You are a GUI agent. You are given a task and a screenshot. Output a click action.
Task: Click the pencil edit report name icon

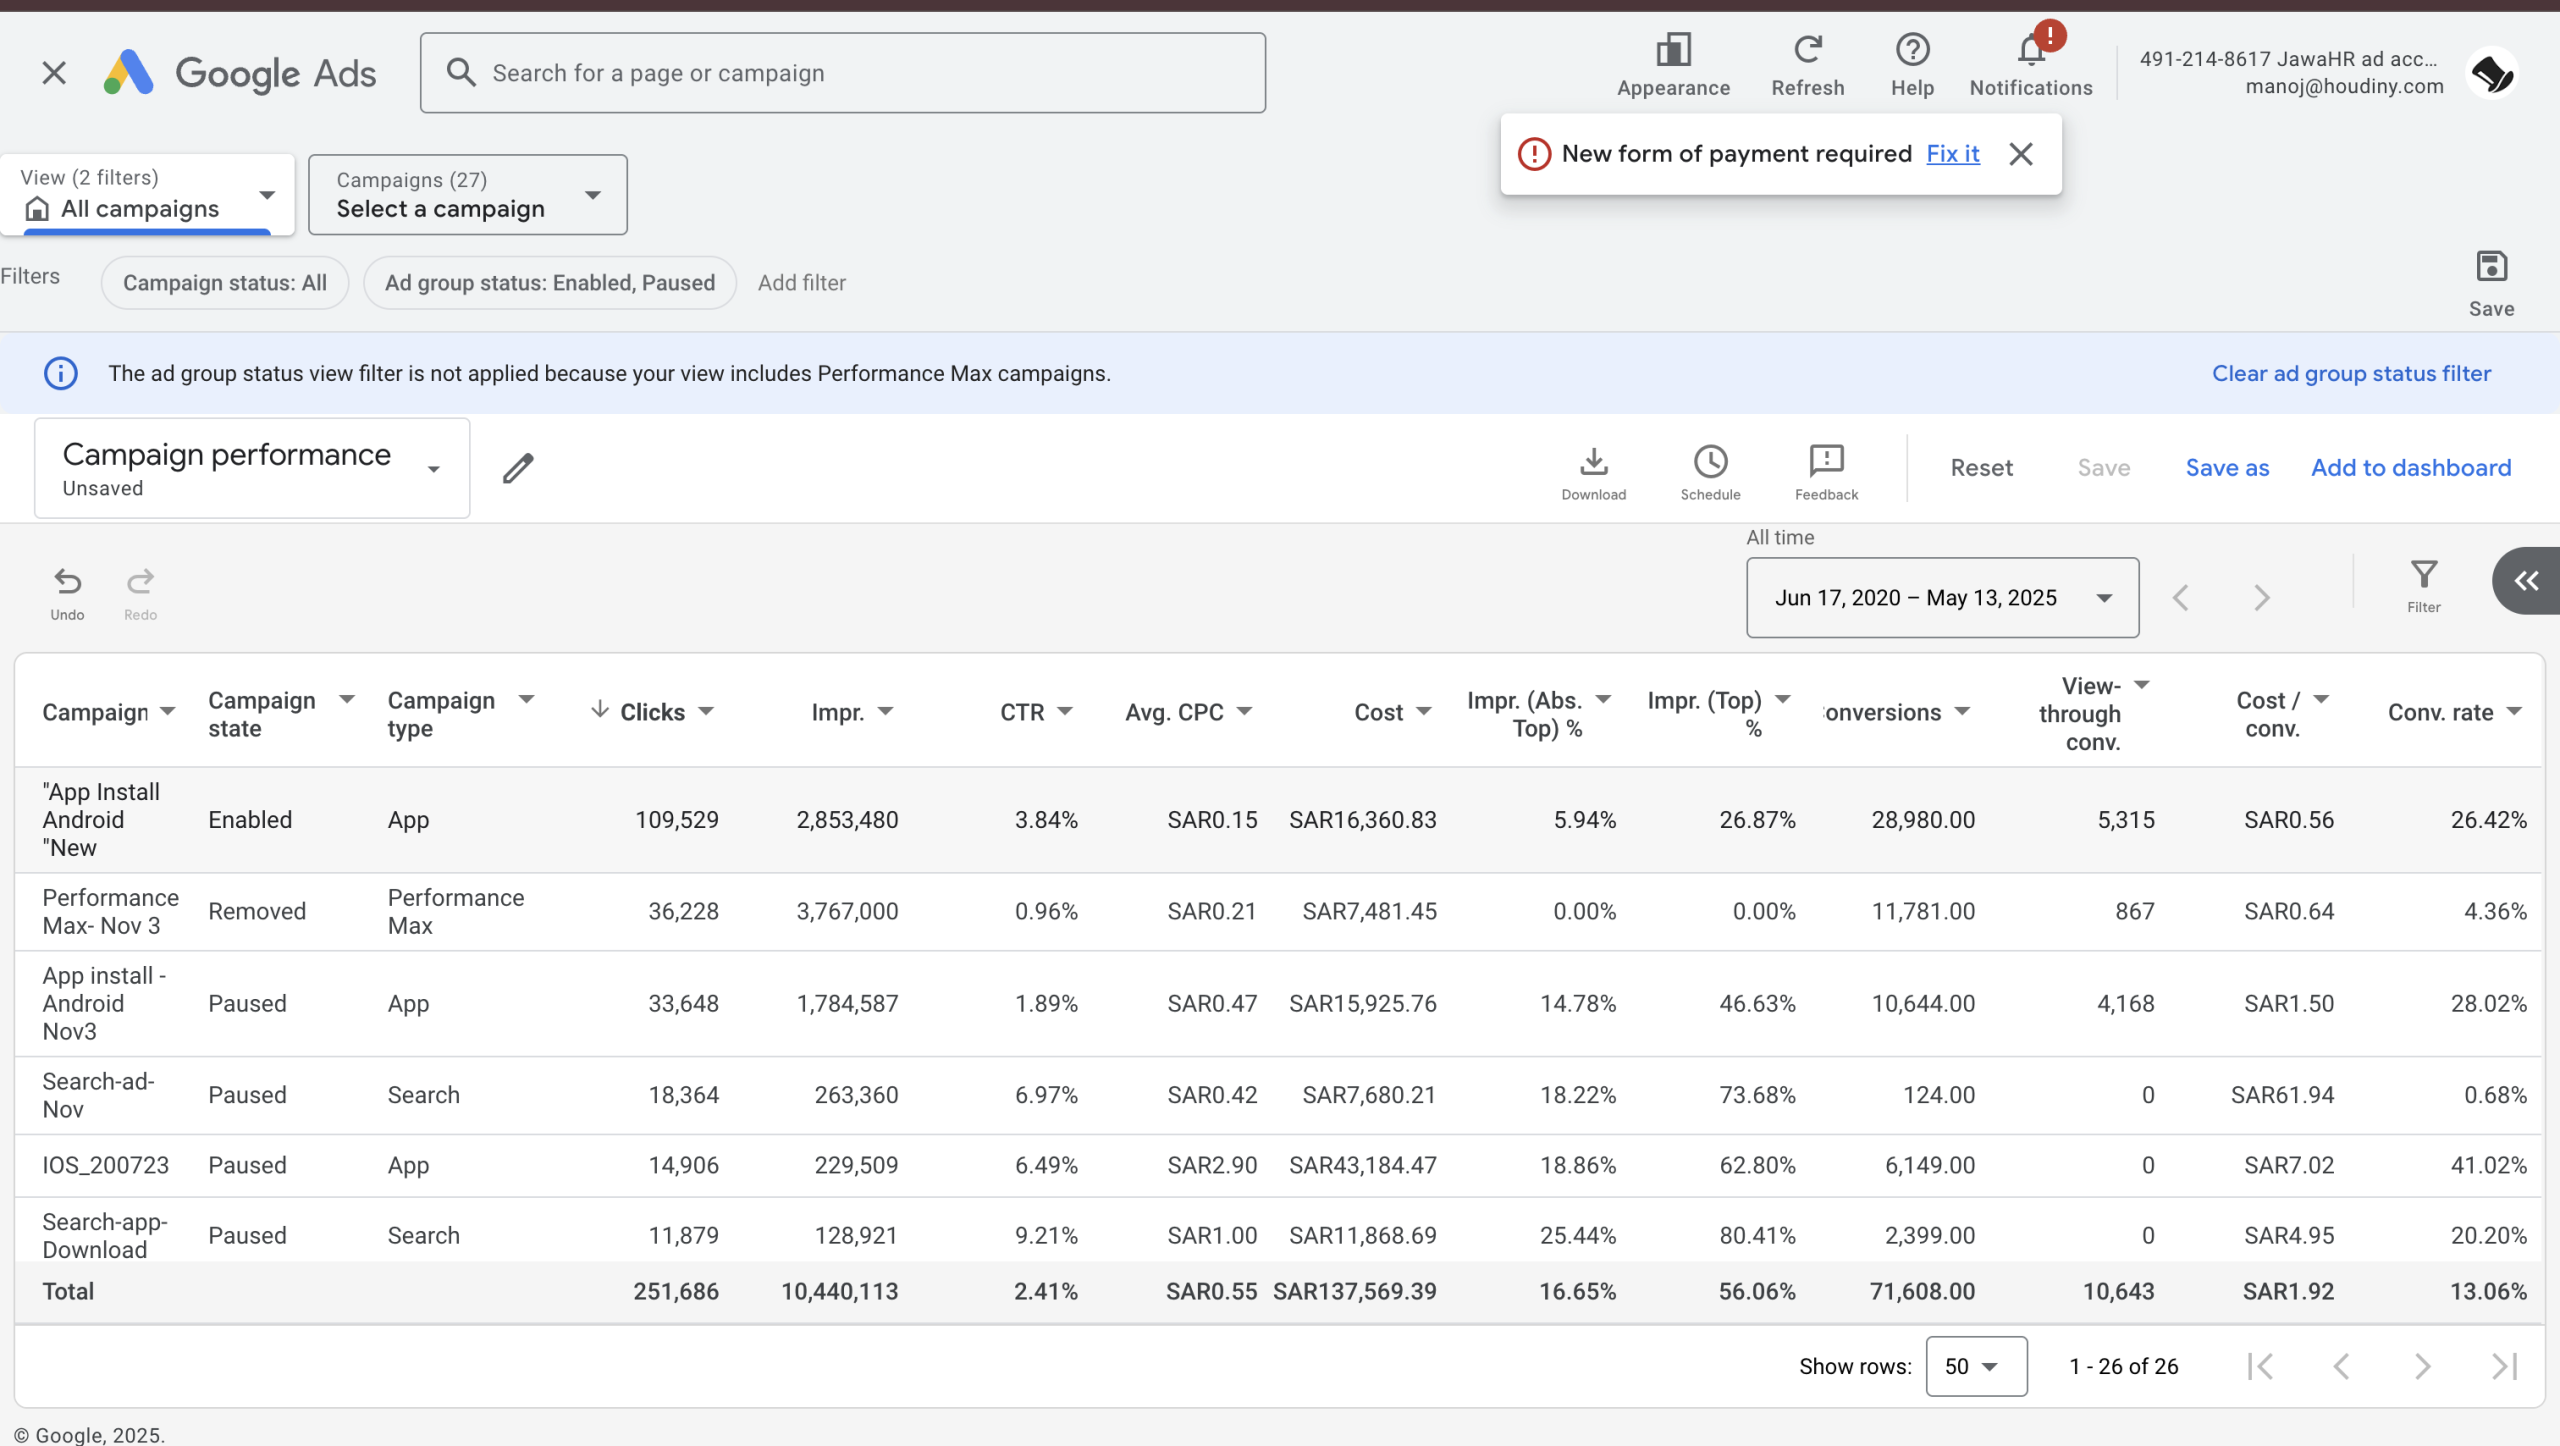[x=518, y=468]
